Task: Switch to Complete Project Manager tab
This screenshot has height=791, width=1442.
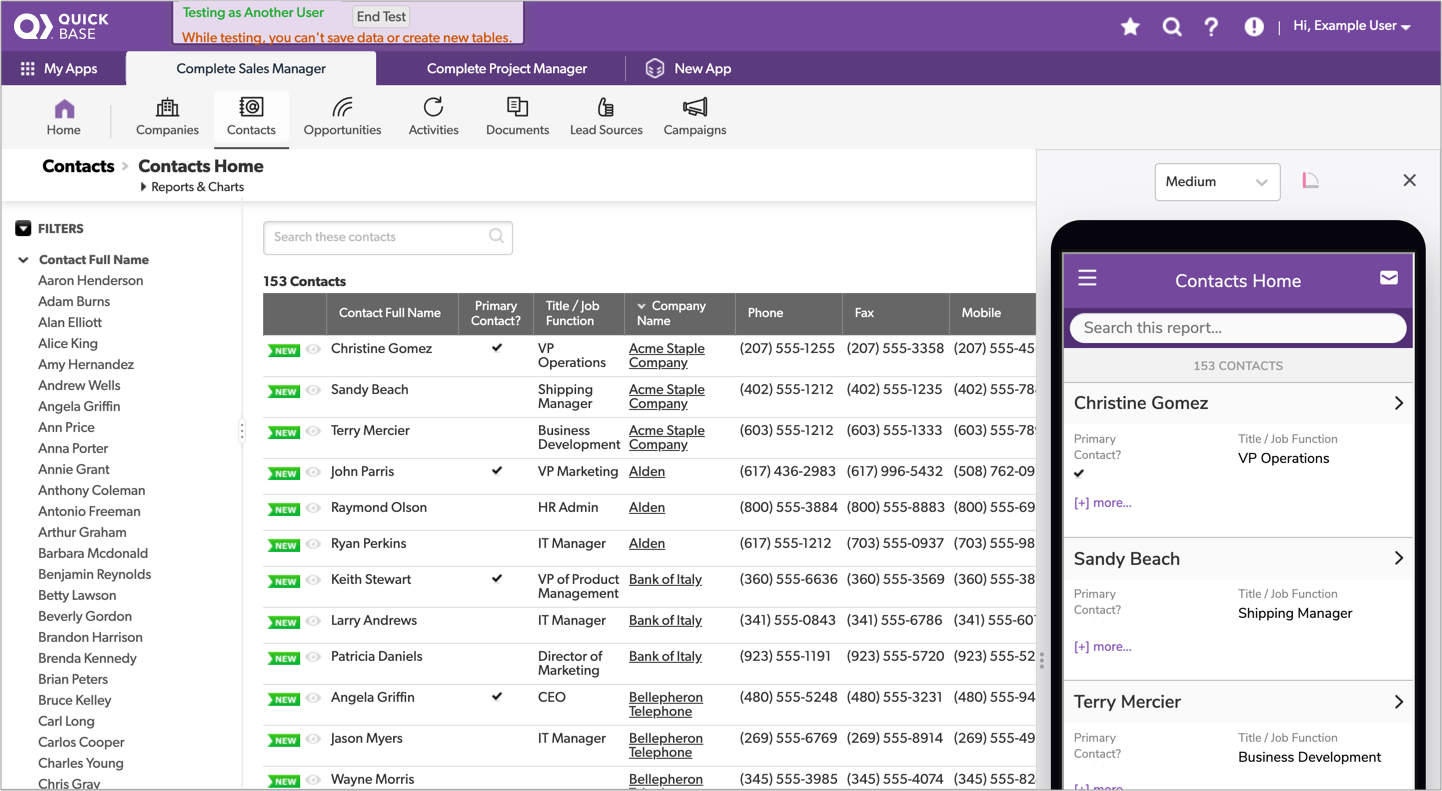Action: [507, 69]
